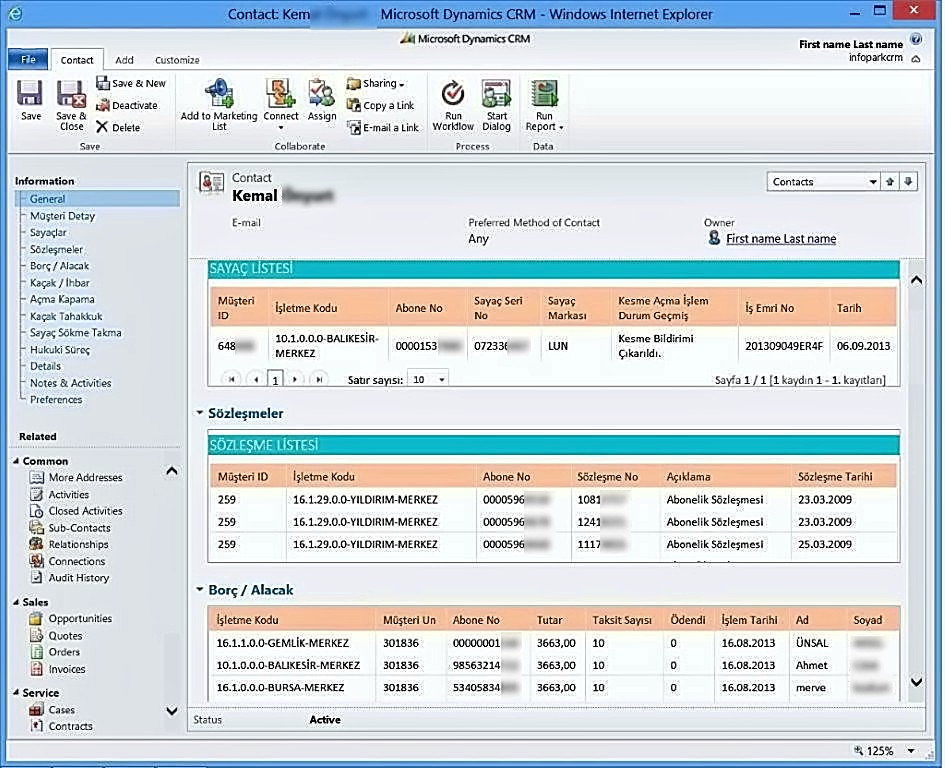
Task: Open the Sharing dropdown
Action: point(375,83)
